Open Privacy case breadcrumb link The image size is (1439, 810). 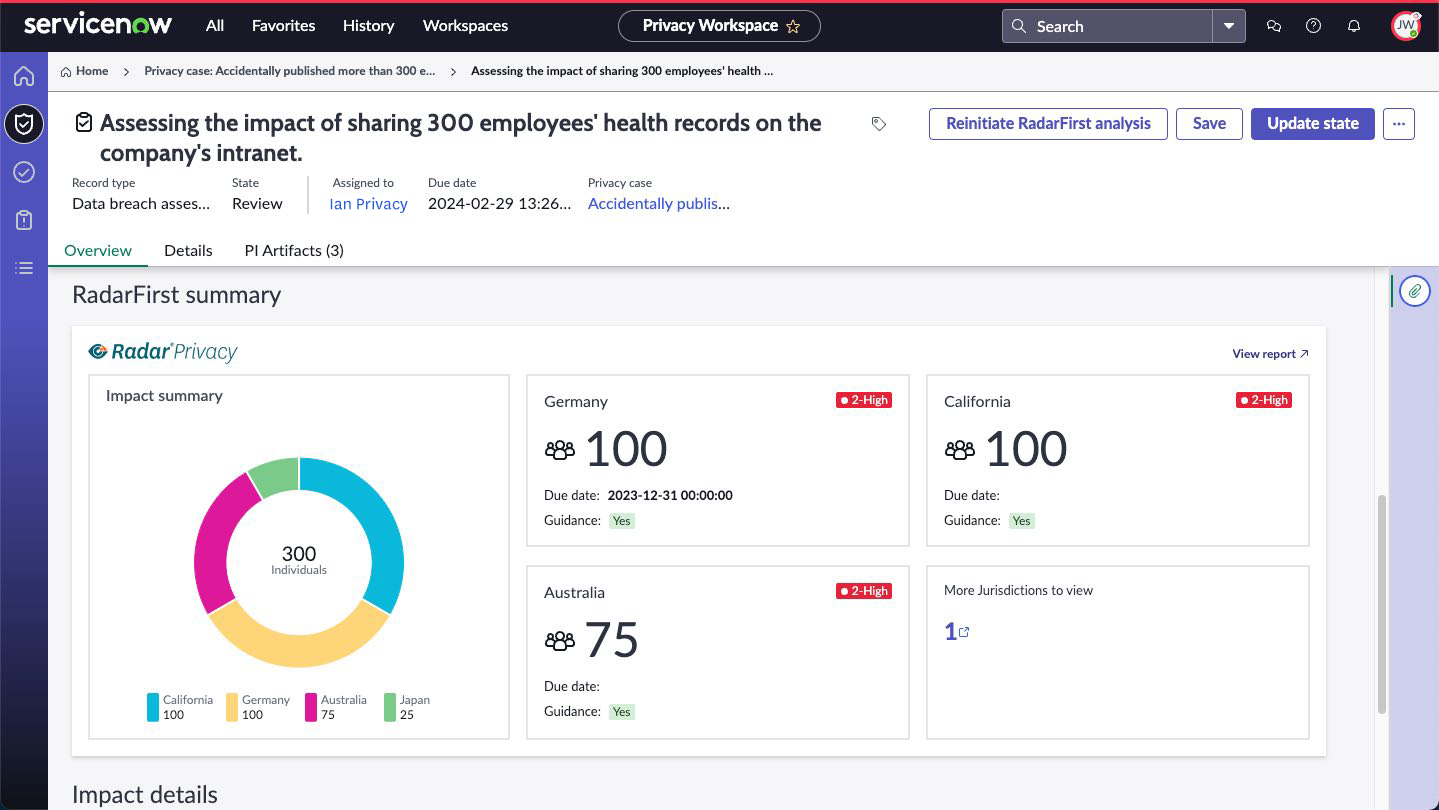pyautogui.click(x=290, y=71)
